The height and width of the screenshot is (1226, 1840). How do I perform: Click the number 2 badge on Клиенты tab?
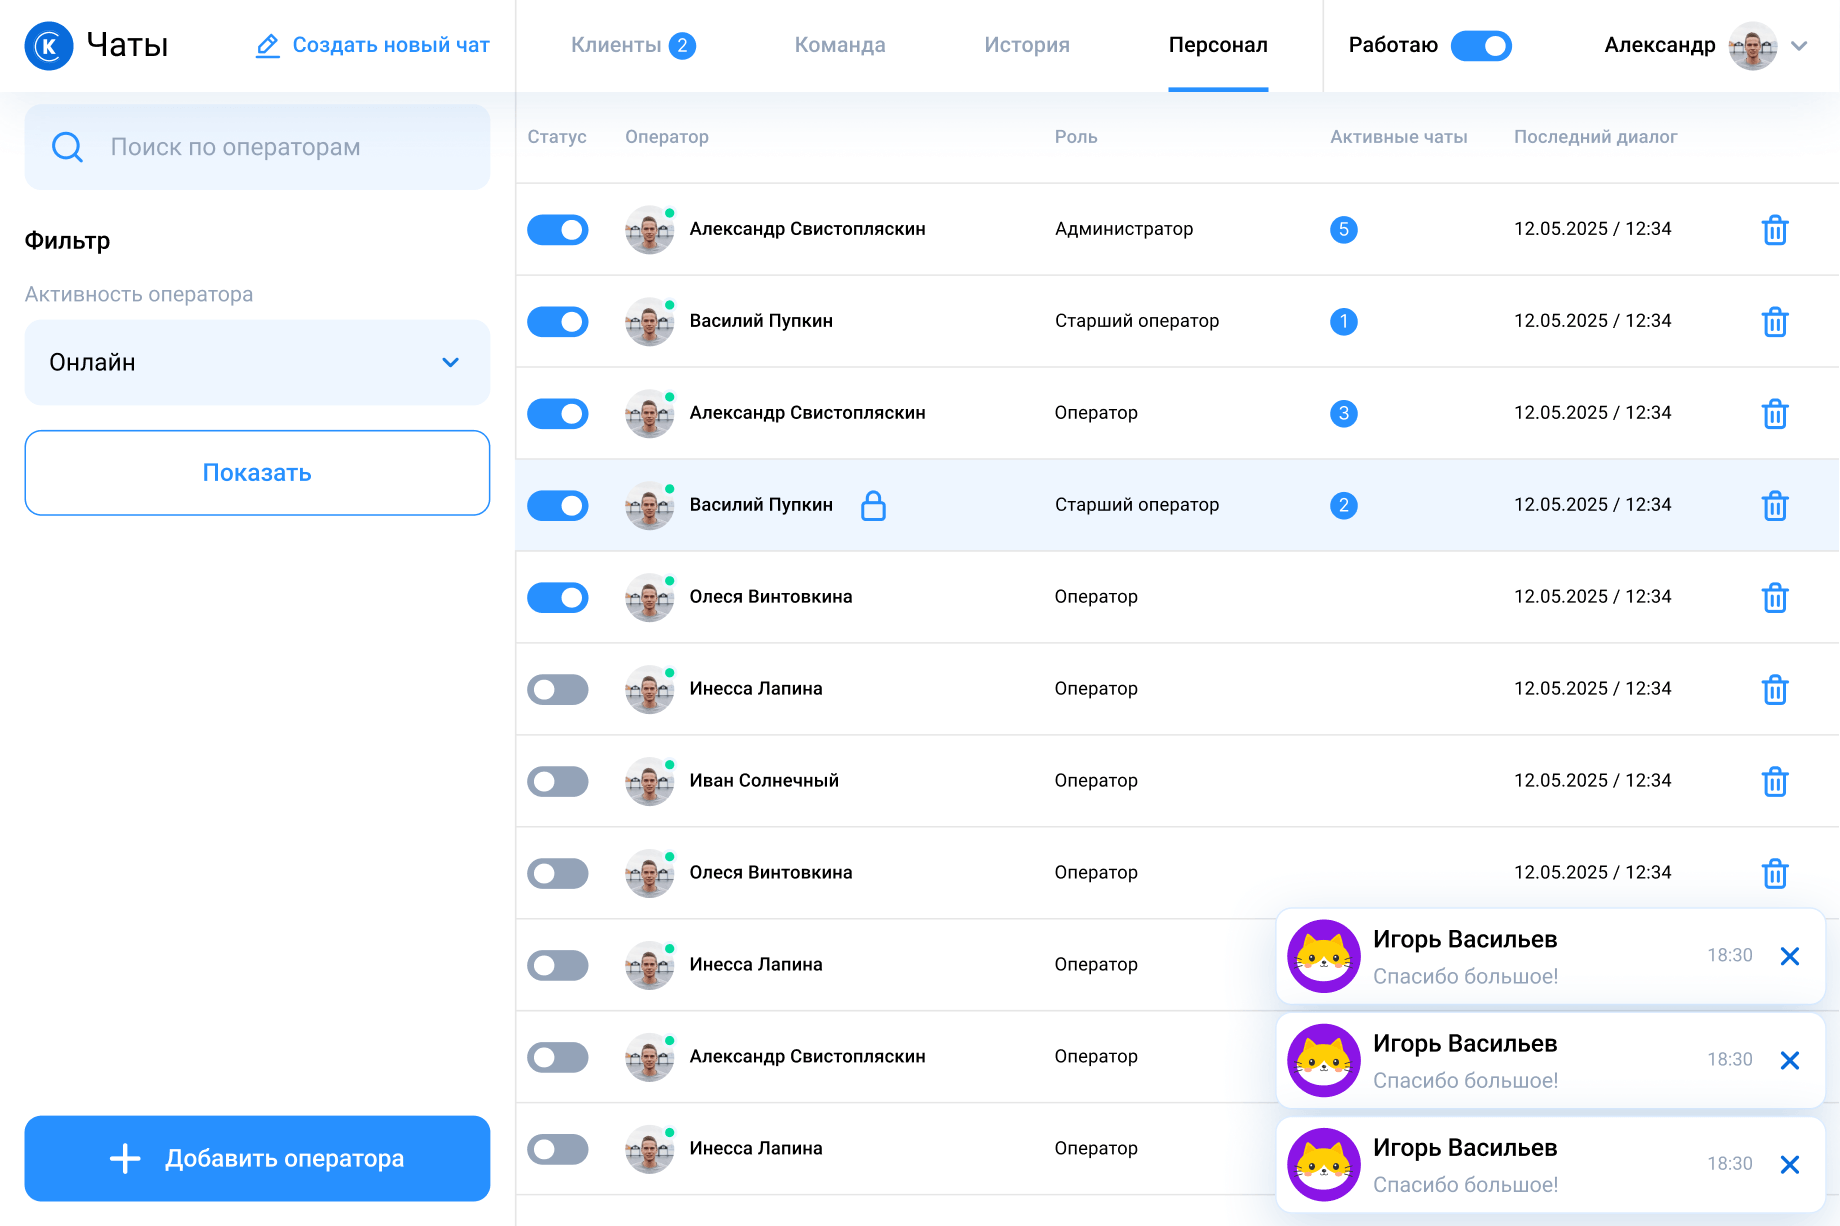(x=682, y=46)
